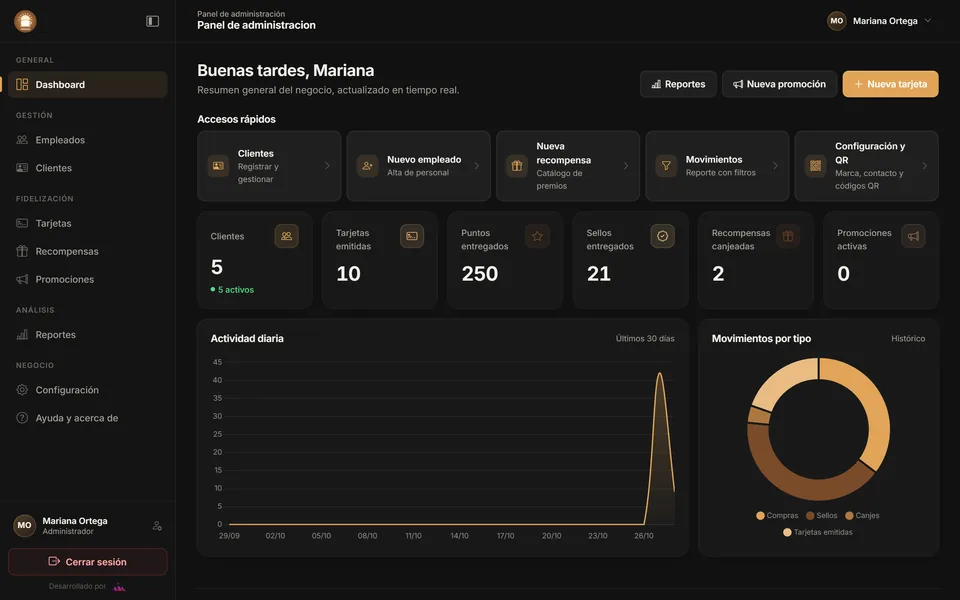The width and height of the screenshot is (960, 600).
Task: Click the '5 activos' status text
Action: coord(236,290)
